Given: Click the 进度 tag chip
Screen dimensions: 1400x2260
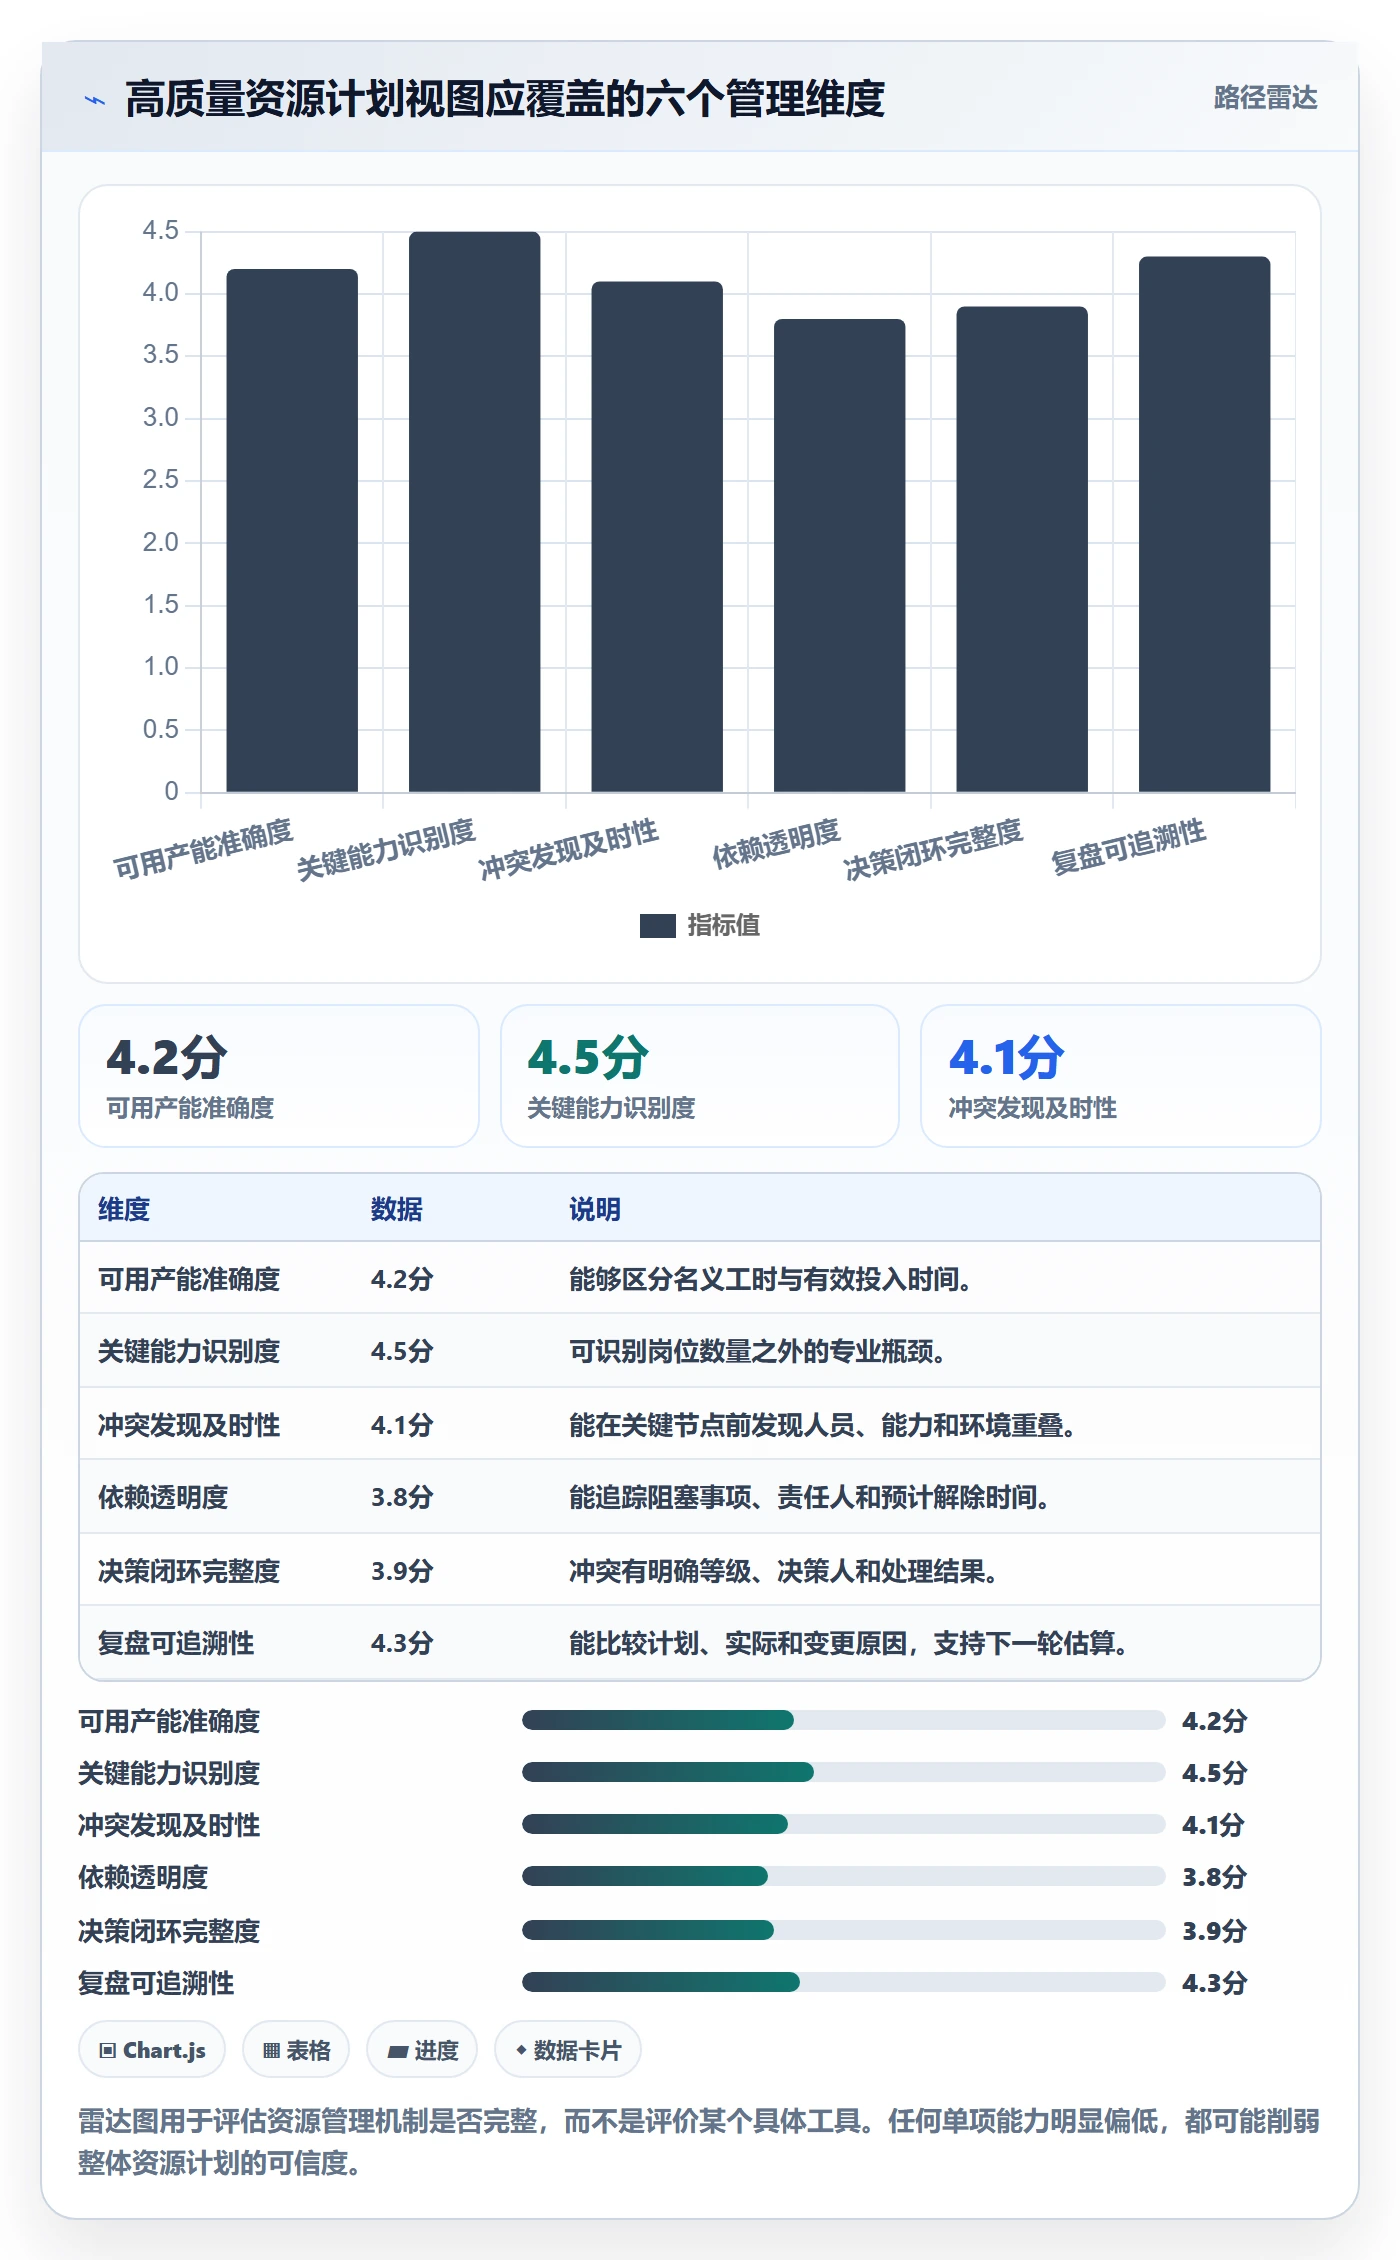Looking at the screenshot, I should (422, 2049).
